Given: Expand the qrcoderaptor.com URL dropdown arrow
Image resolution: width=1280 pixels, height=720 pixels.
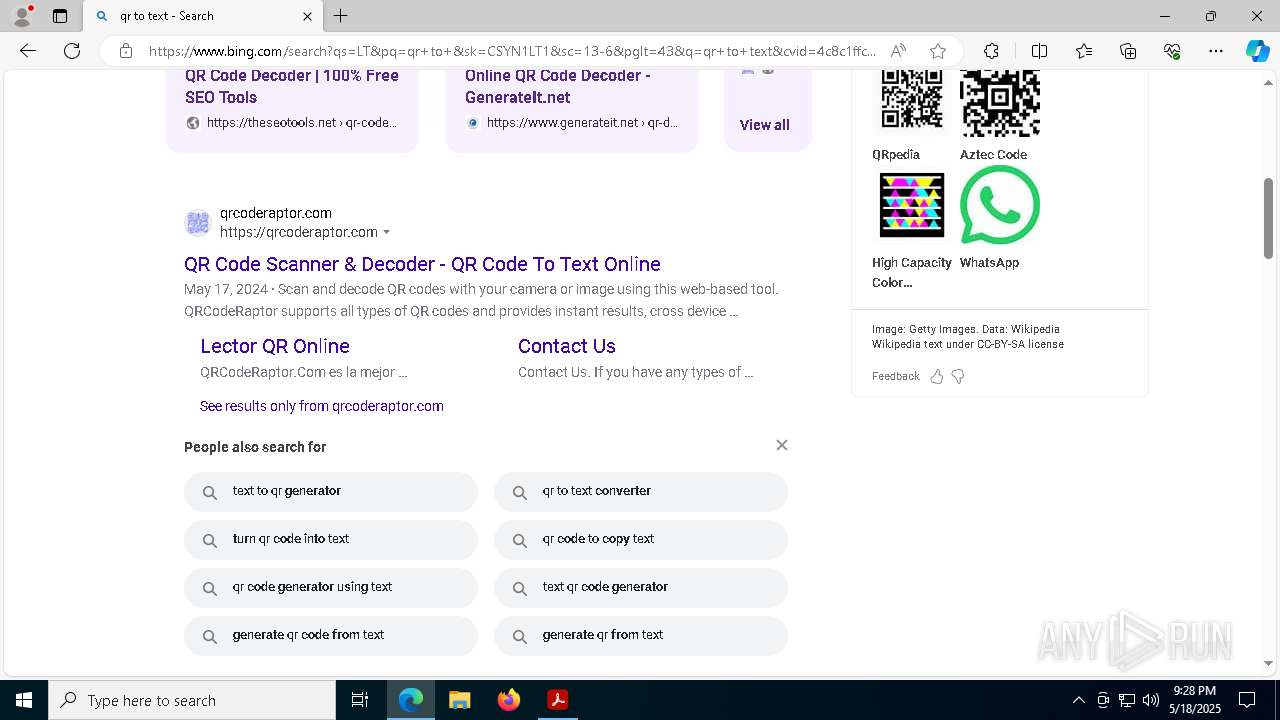Looking at the screenshot, I should pos(386,233).
